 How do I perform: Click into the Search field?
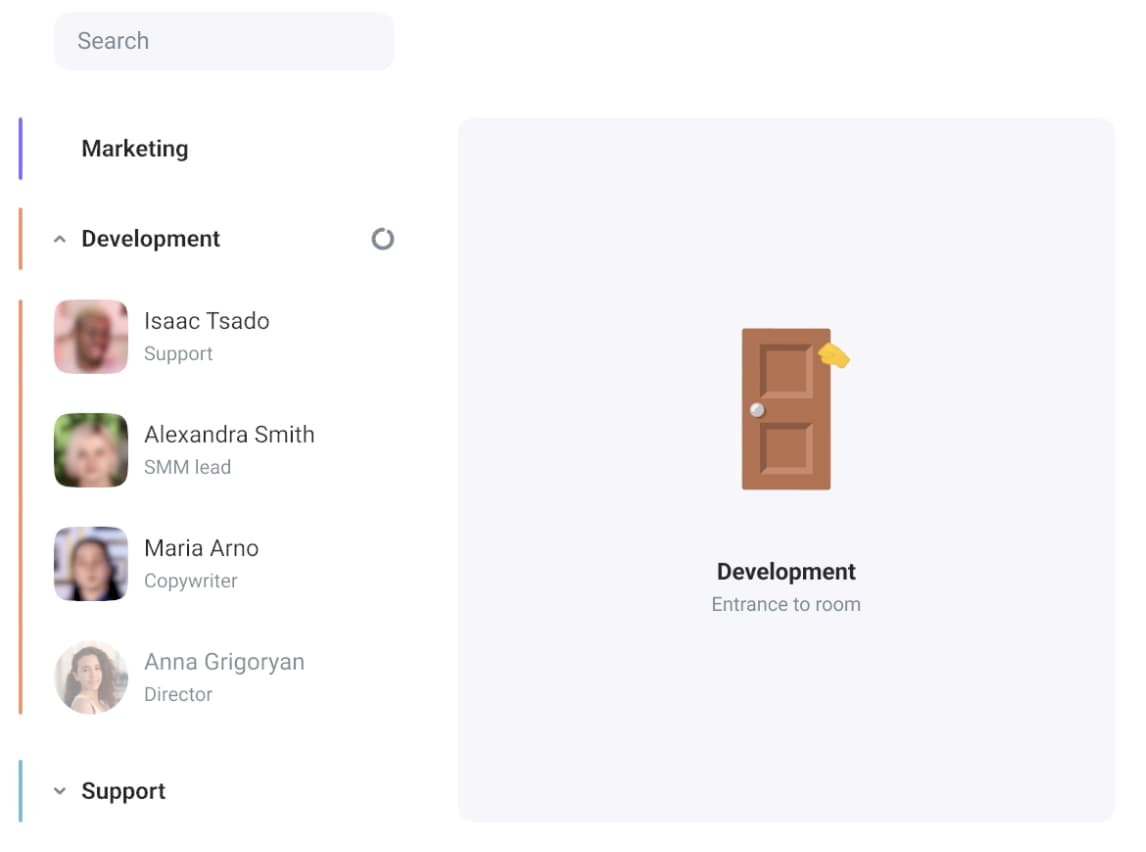pos(224,41)
